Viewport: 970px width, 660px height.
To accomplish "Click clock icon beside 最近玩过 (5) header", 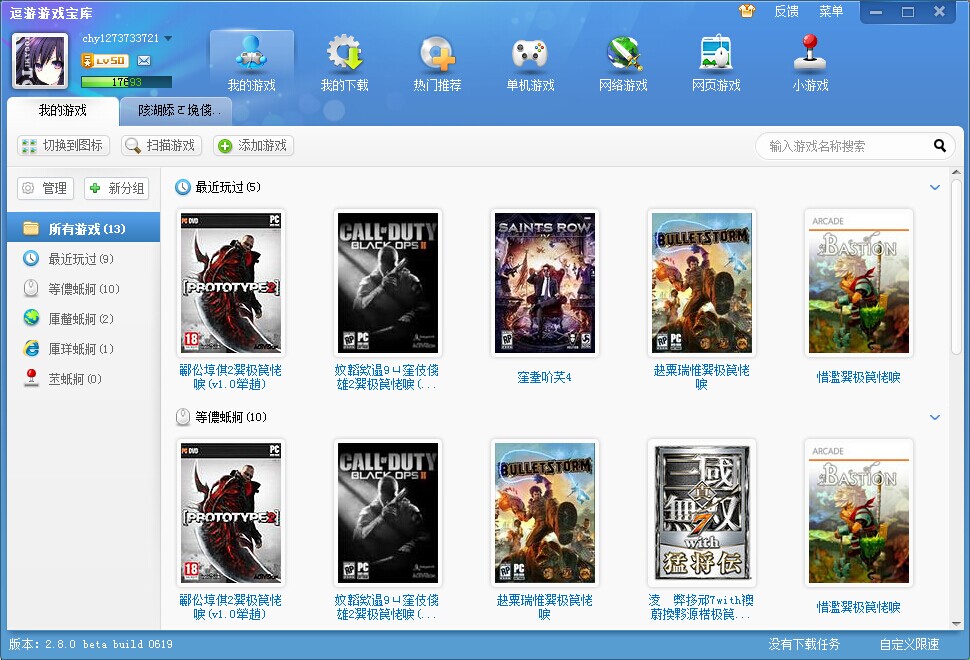I will coord(182,187).
